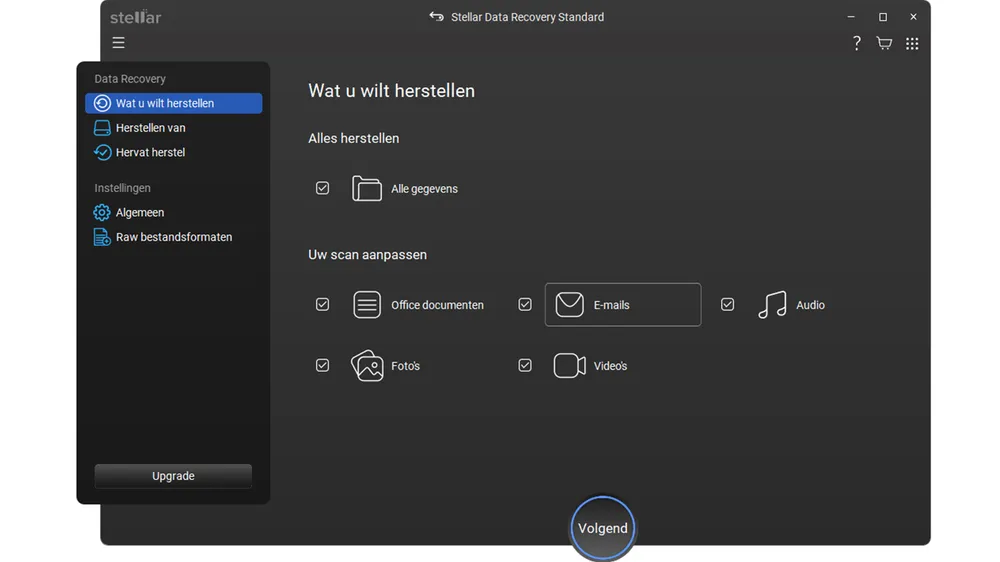Toggle the 'E-mails' checkbox
The image size is (1000, 562).
click(525, 304)
